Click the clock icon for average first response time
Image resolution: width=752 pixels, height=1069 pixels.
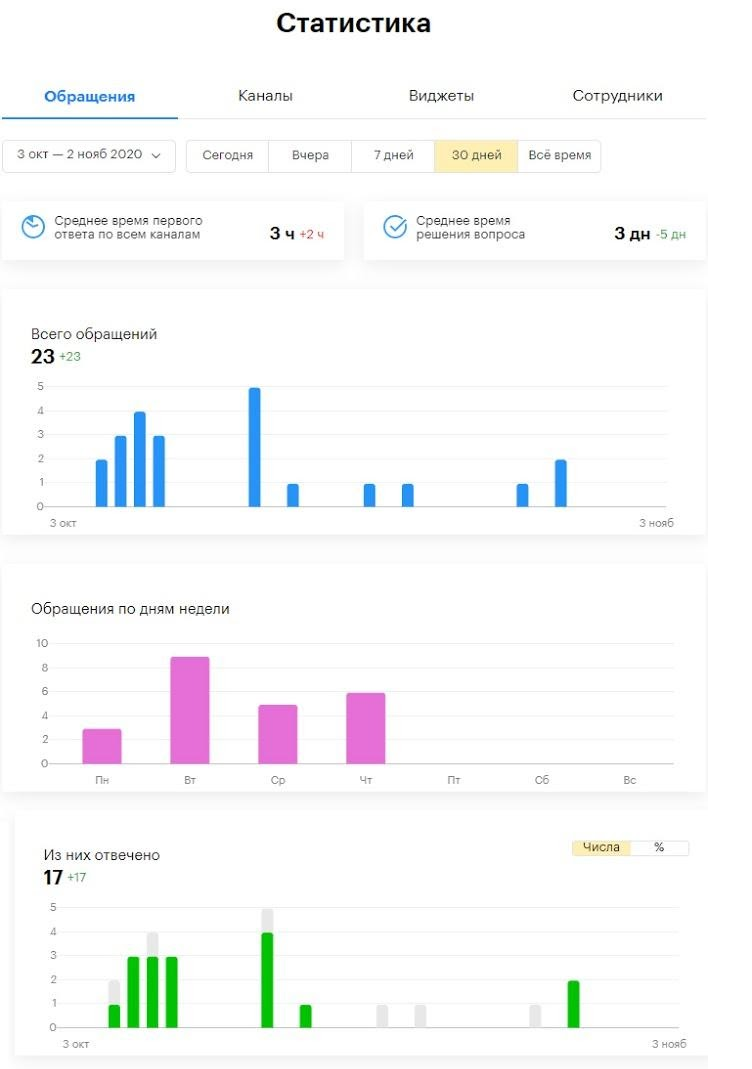click(33, 227)
